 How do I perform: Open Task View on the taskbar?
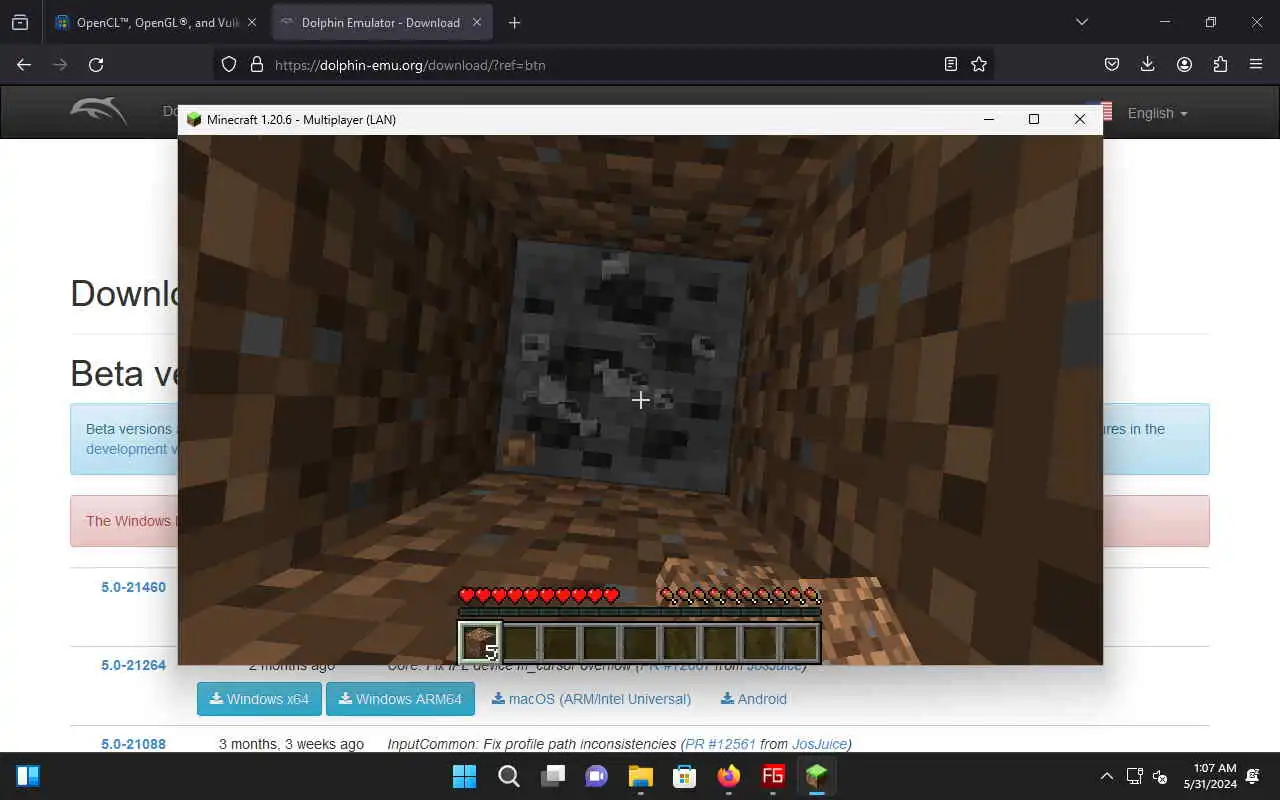coord(552,776)
